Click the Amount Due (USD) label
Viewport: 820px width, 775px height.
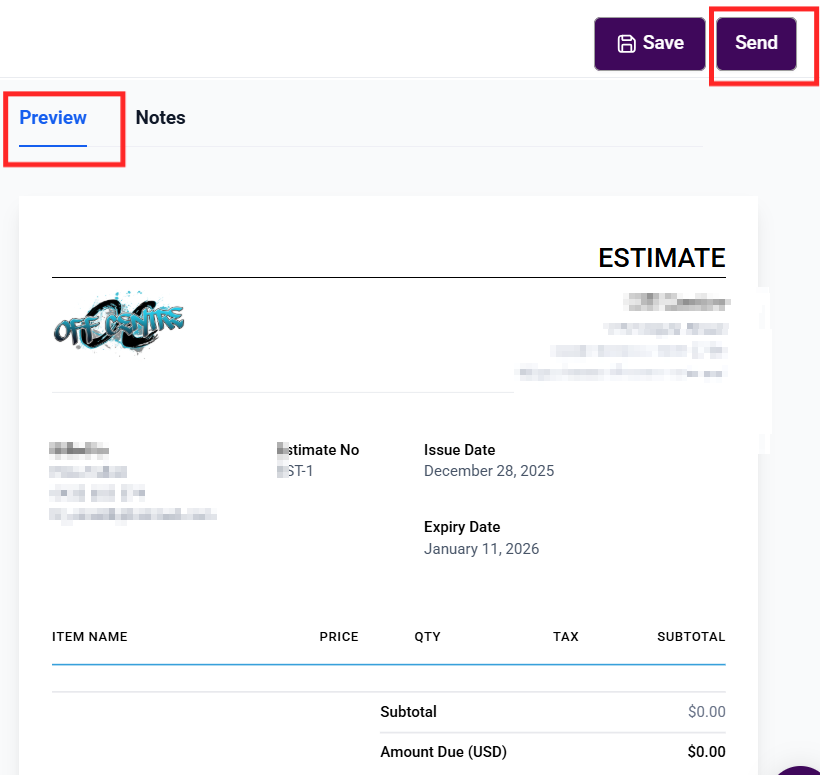pos(443,752)
